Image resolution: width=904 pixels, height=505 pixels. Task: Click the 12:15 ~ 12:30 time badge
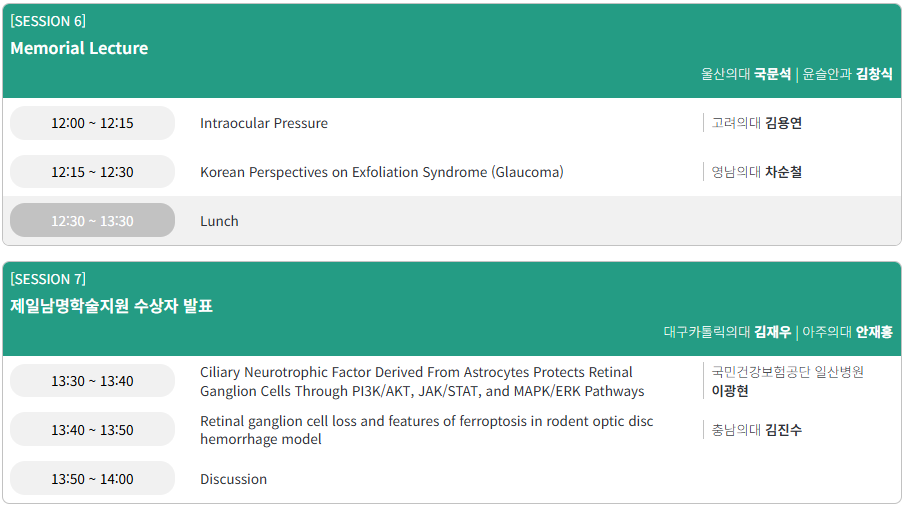click(92, 172)
